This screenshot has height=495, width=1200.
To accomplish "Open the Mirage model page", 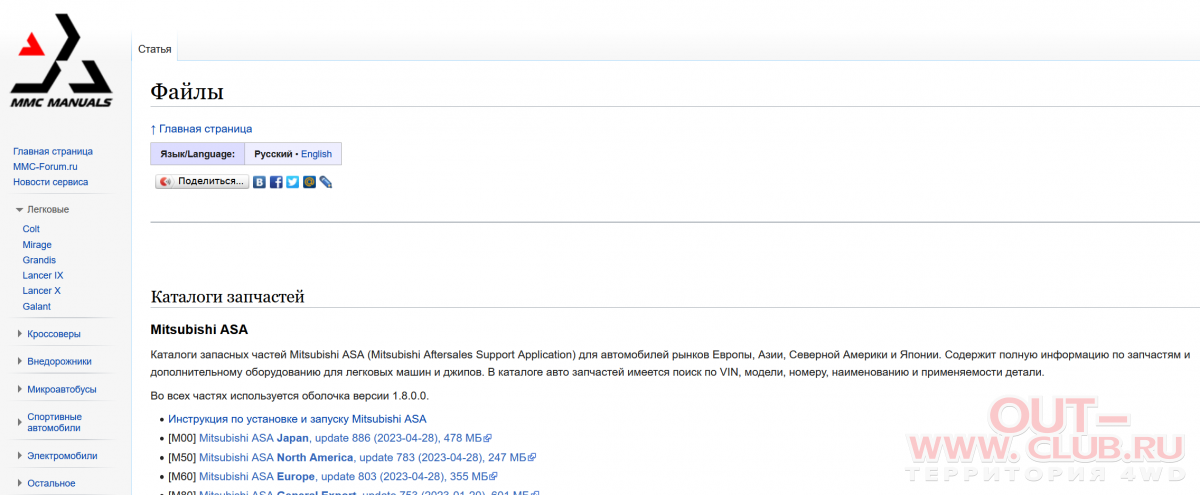I will (37, 244).
